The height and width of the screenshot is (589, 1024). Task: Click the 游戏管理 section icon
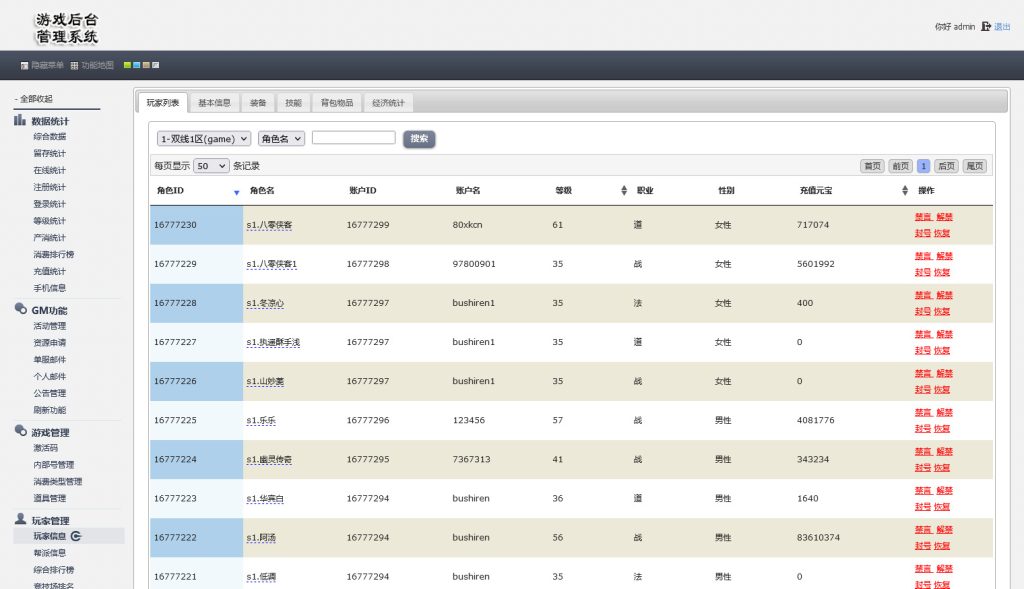[x=20, y=431]
